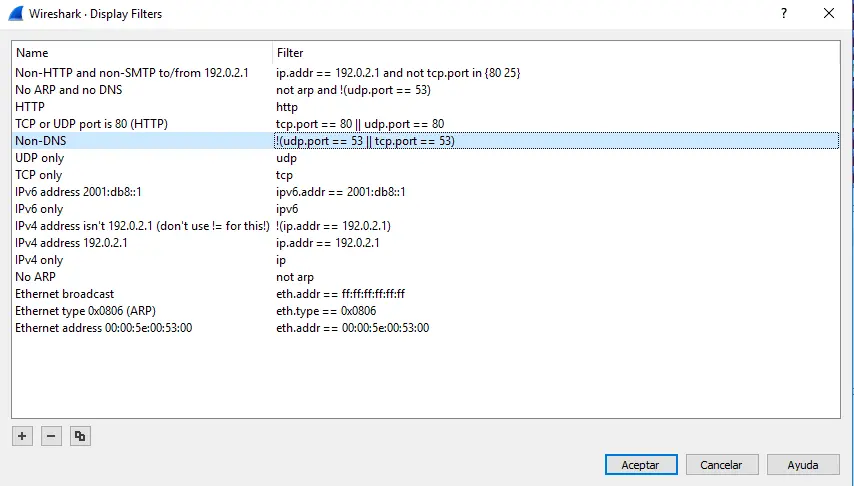854x486 pixels.
Task: Click the 'ip' filter expression
Action: [281, 260]
